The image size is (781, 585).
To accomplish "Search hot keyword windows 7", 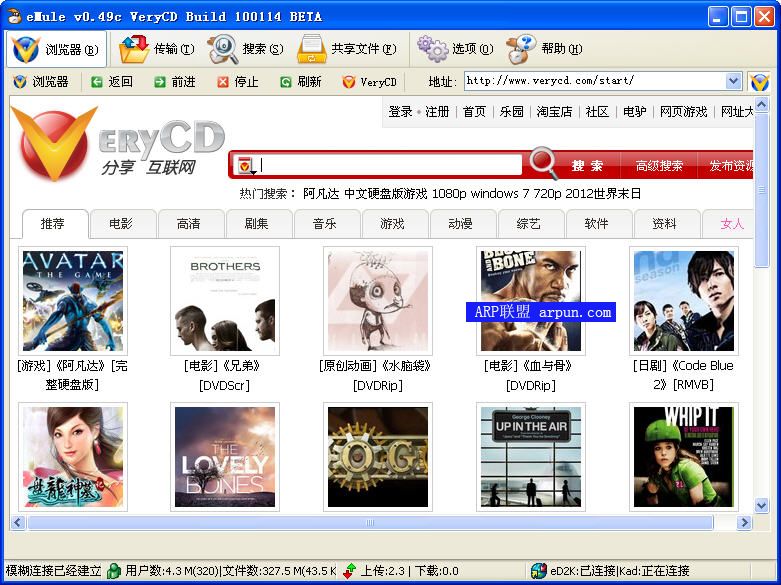I will coord(500,193).
